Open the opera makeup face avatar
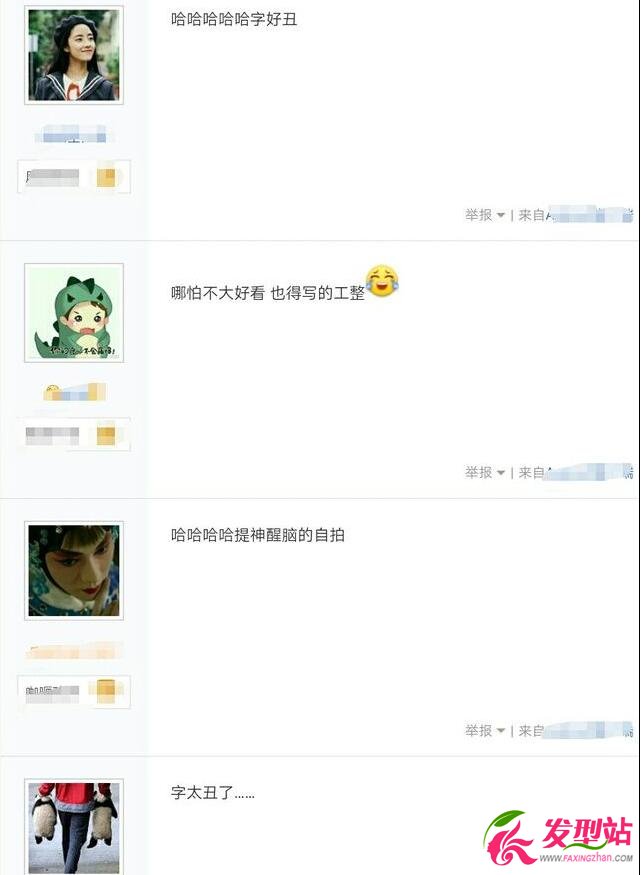642x875 pixels. coord(74,570)
